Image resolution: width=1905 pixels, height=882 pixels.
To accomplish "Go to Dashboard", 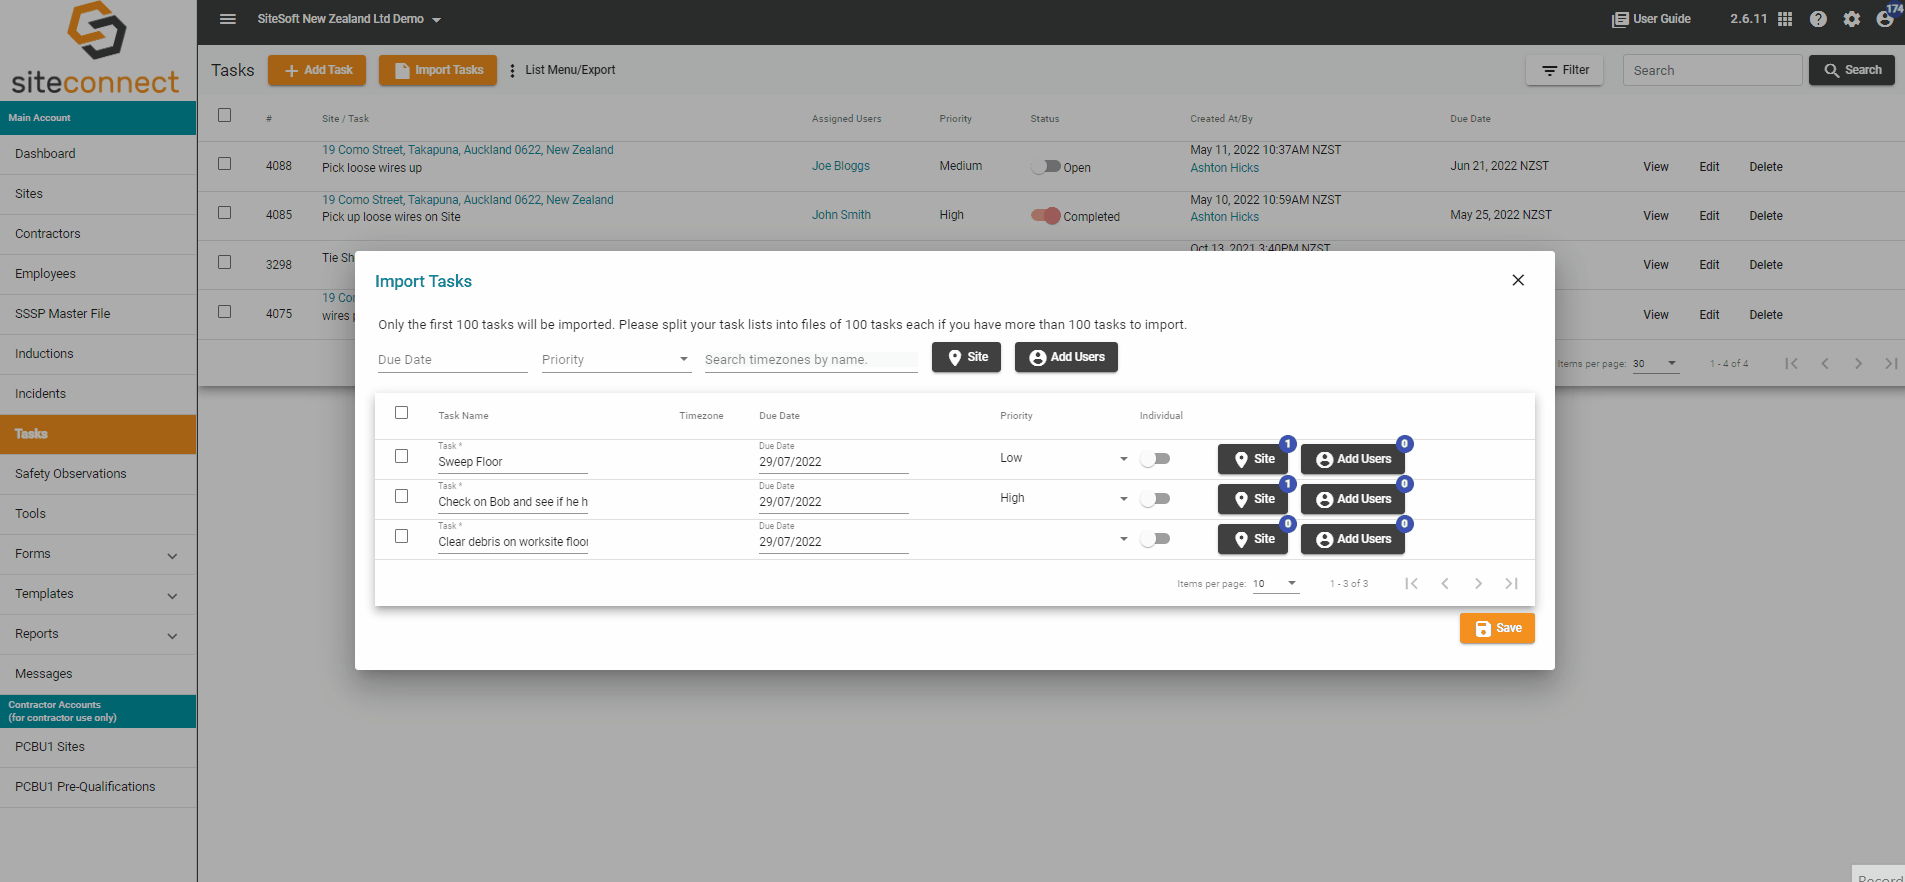I will [98, 154].
